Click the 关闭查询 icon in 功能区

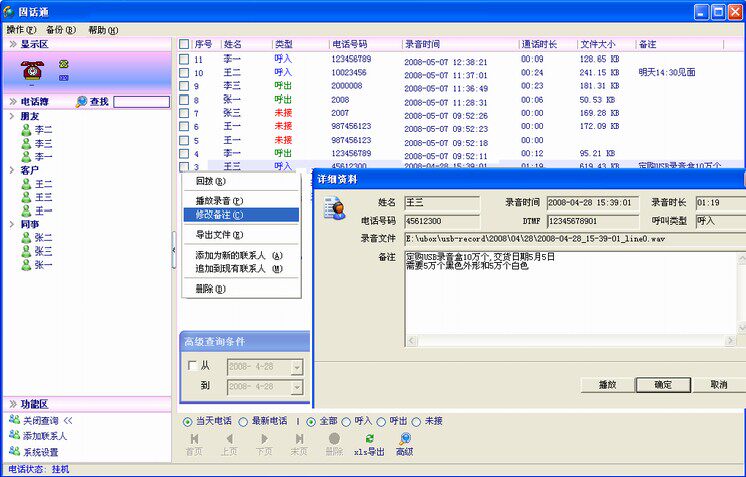pyautogui.click(x=14, y=420)
